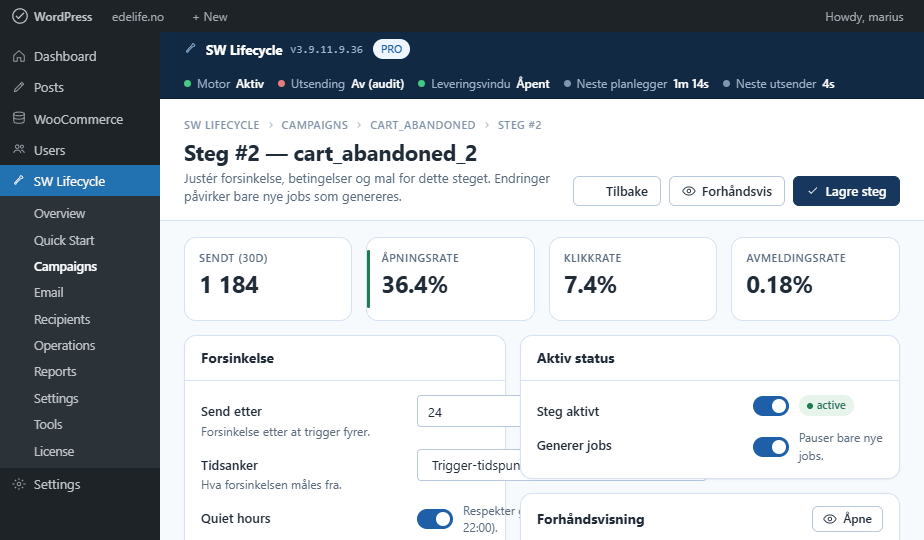
Task: Click the red Utsending status dot
Action: 282,84
